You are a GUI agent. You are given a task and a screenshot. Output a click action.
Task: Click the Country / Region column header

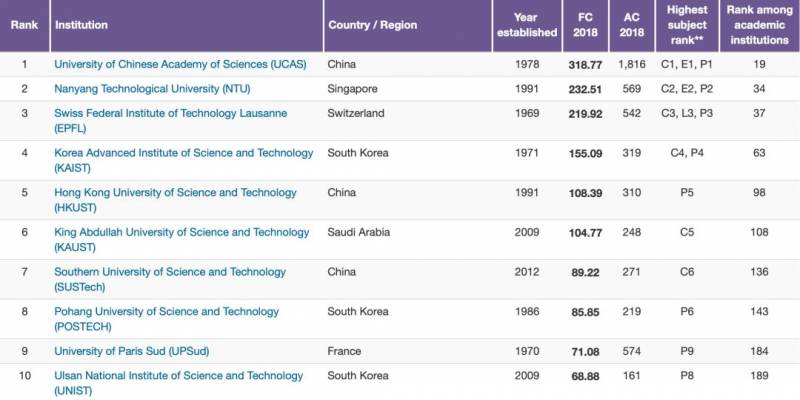[372, 25]
